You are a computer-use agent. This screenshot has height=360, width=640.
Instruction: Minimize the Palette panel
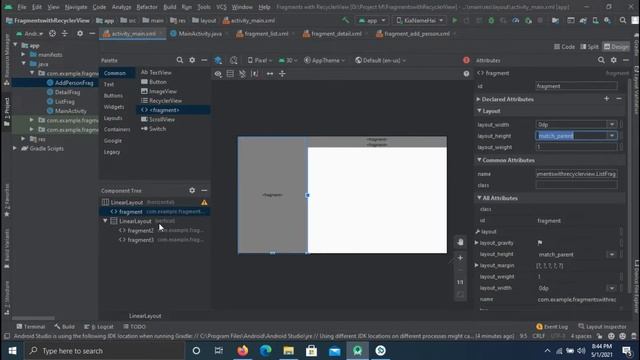pos(204,60)
